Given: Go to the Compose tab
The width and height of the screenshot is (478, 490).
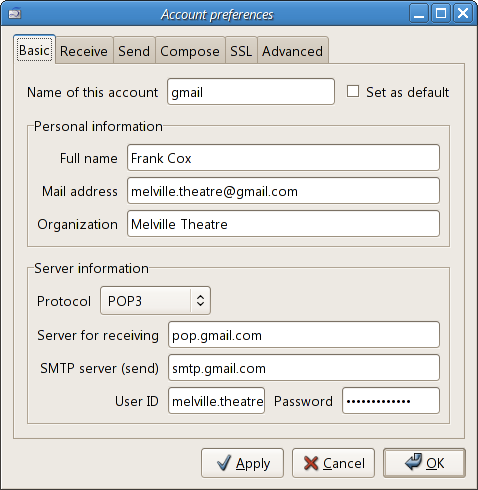Looking at the screenshot, I should [190, 51].
